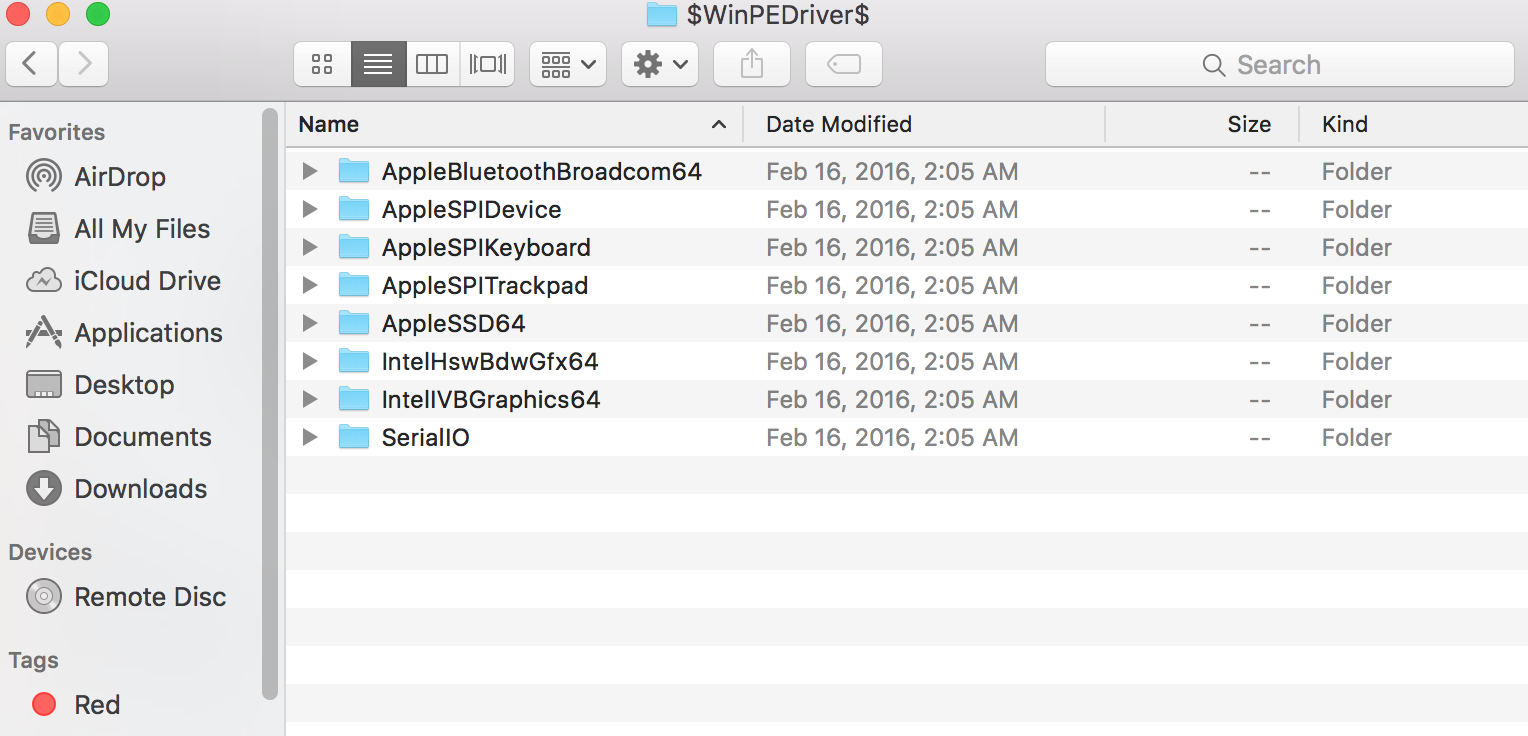Image resolution: width=1528 pixels, height=736 pixels.
Task: Select the AppleBluetoothBroadcom64 folder icon
Action: [354, 171]
